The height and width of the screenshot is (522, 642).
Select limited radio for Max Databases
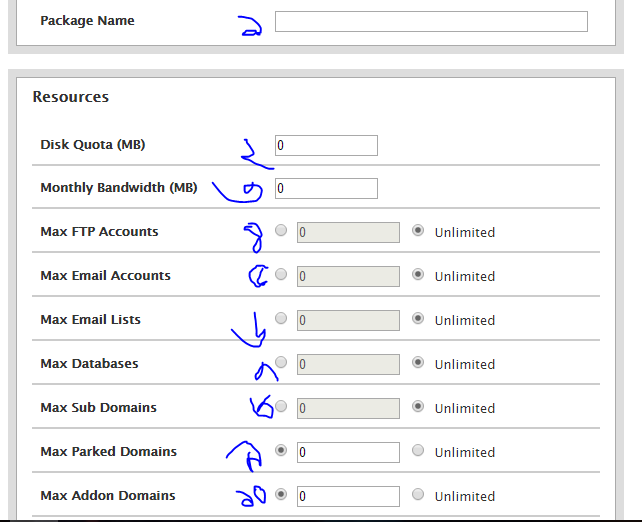pos(281,363)
